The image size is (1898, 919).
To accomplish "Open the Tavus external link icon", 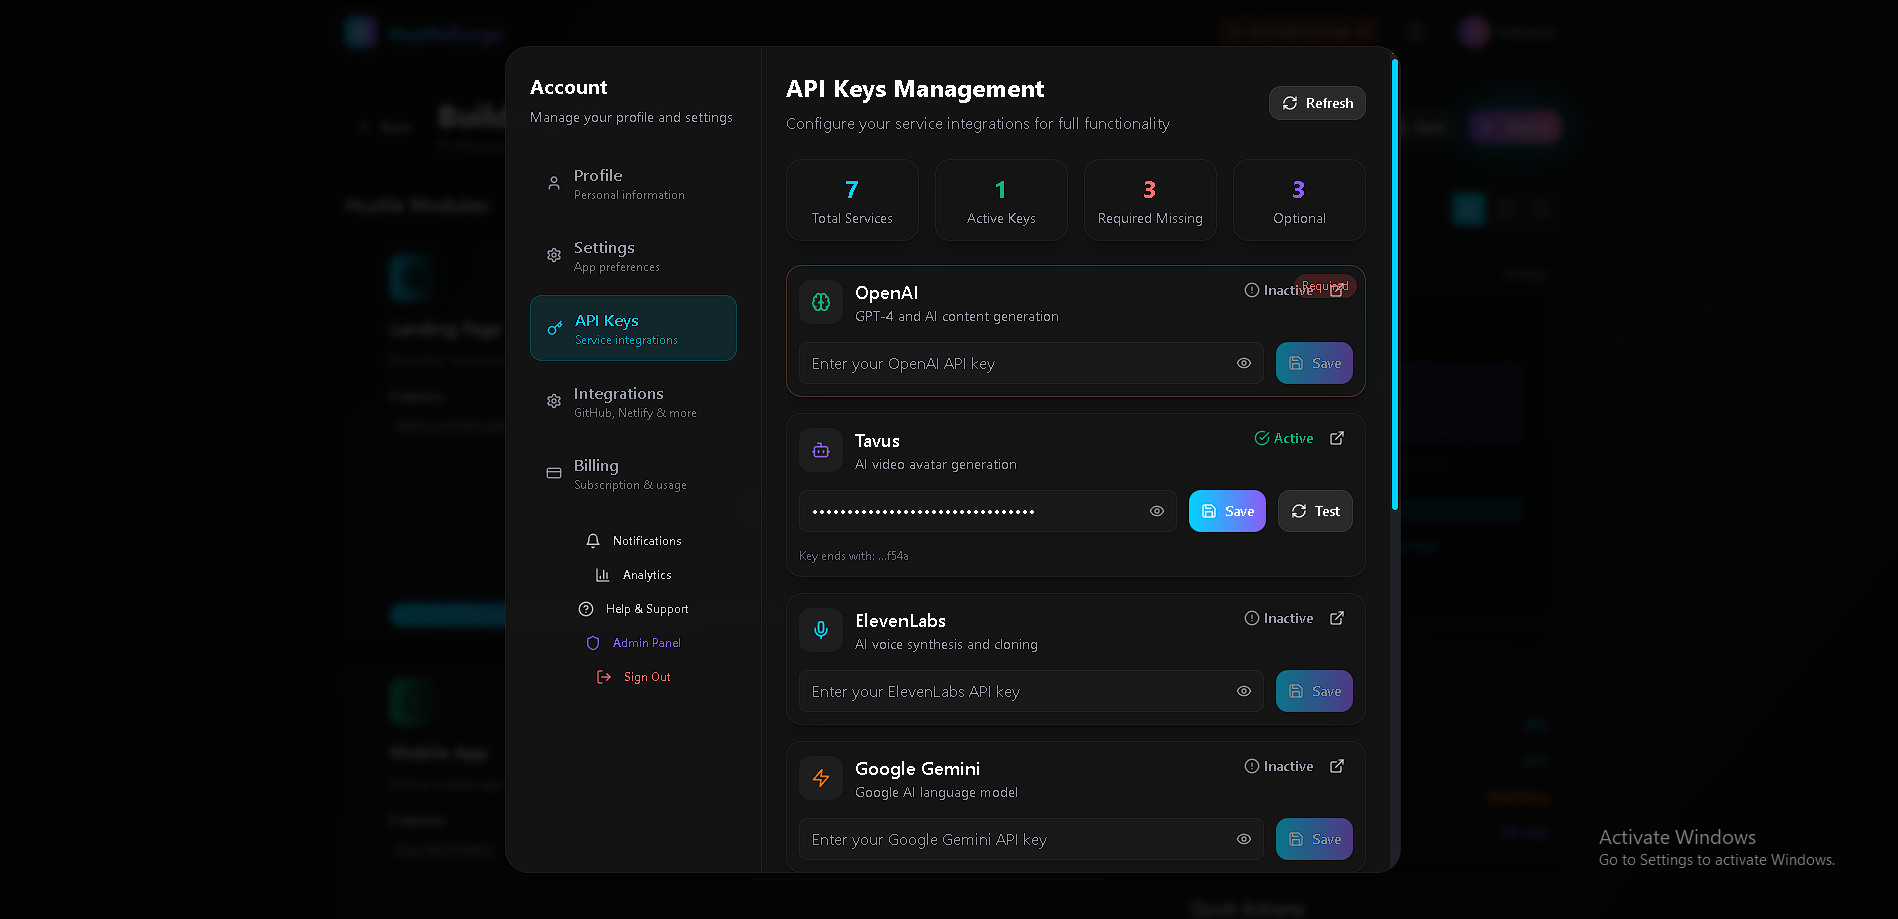I will (1337, 438).
